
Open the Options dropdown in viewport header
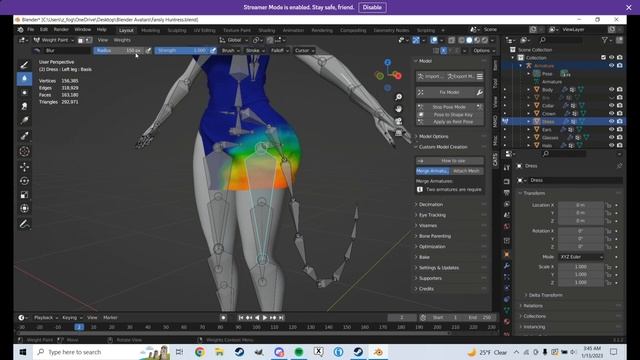(x=484, y=51)
